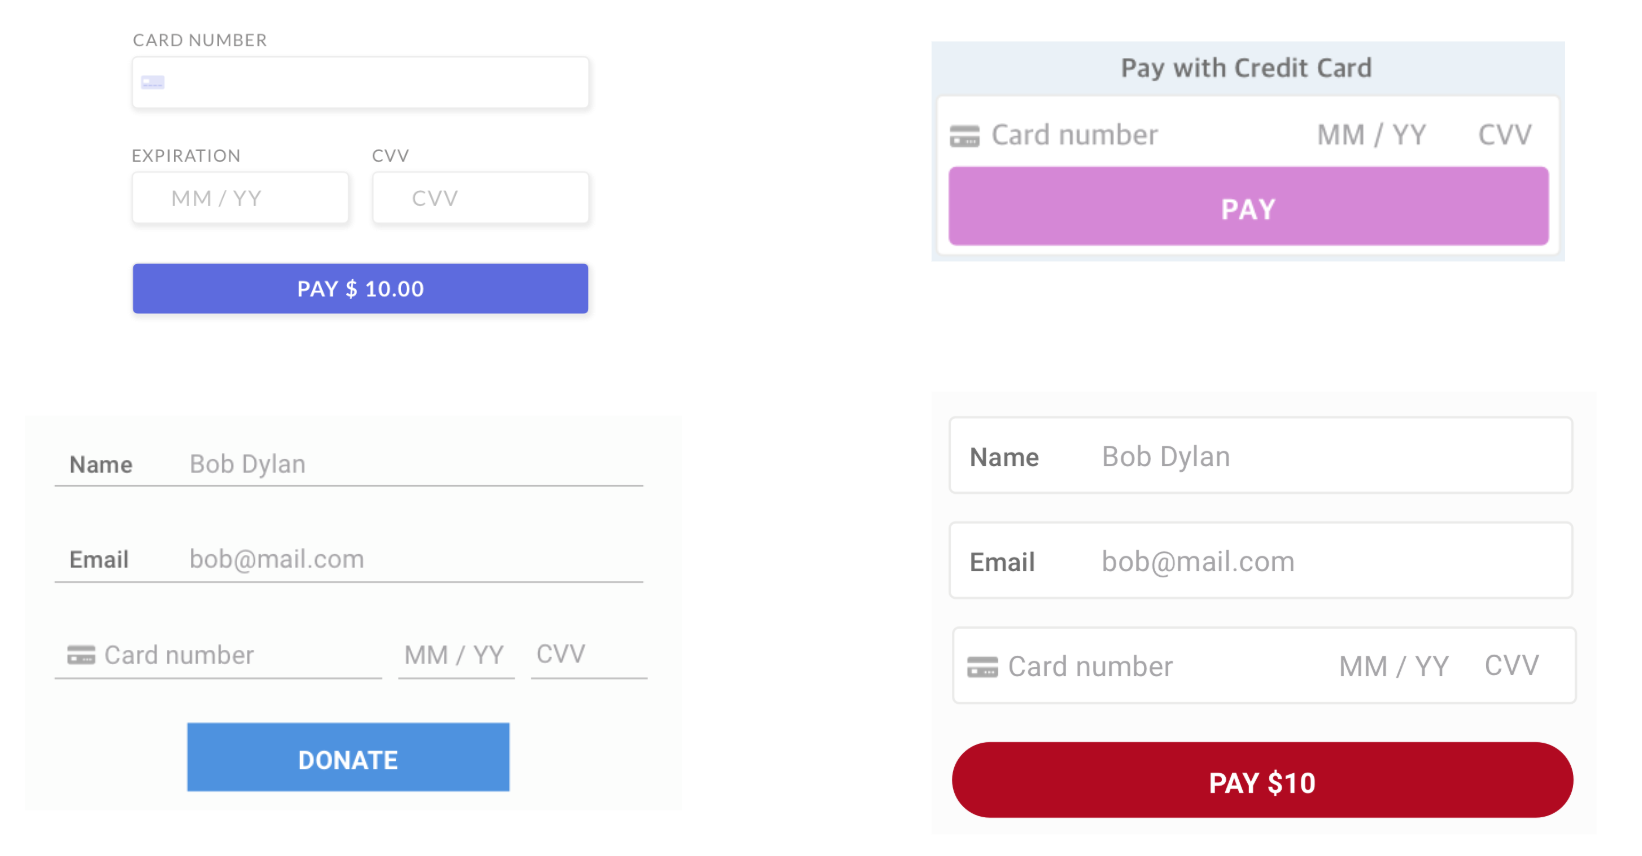Click the bordered Email field above the red PAY $10 button
The image size is (1642, 856).
(x=1261, y=561)
